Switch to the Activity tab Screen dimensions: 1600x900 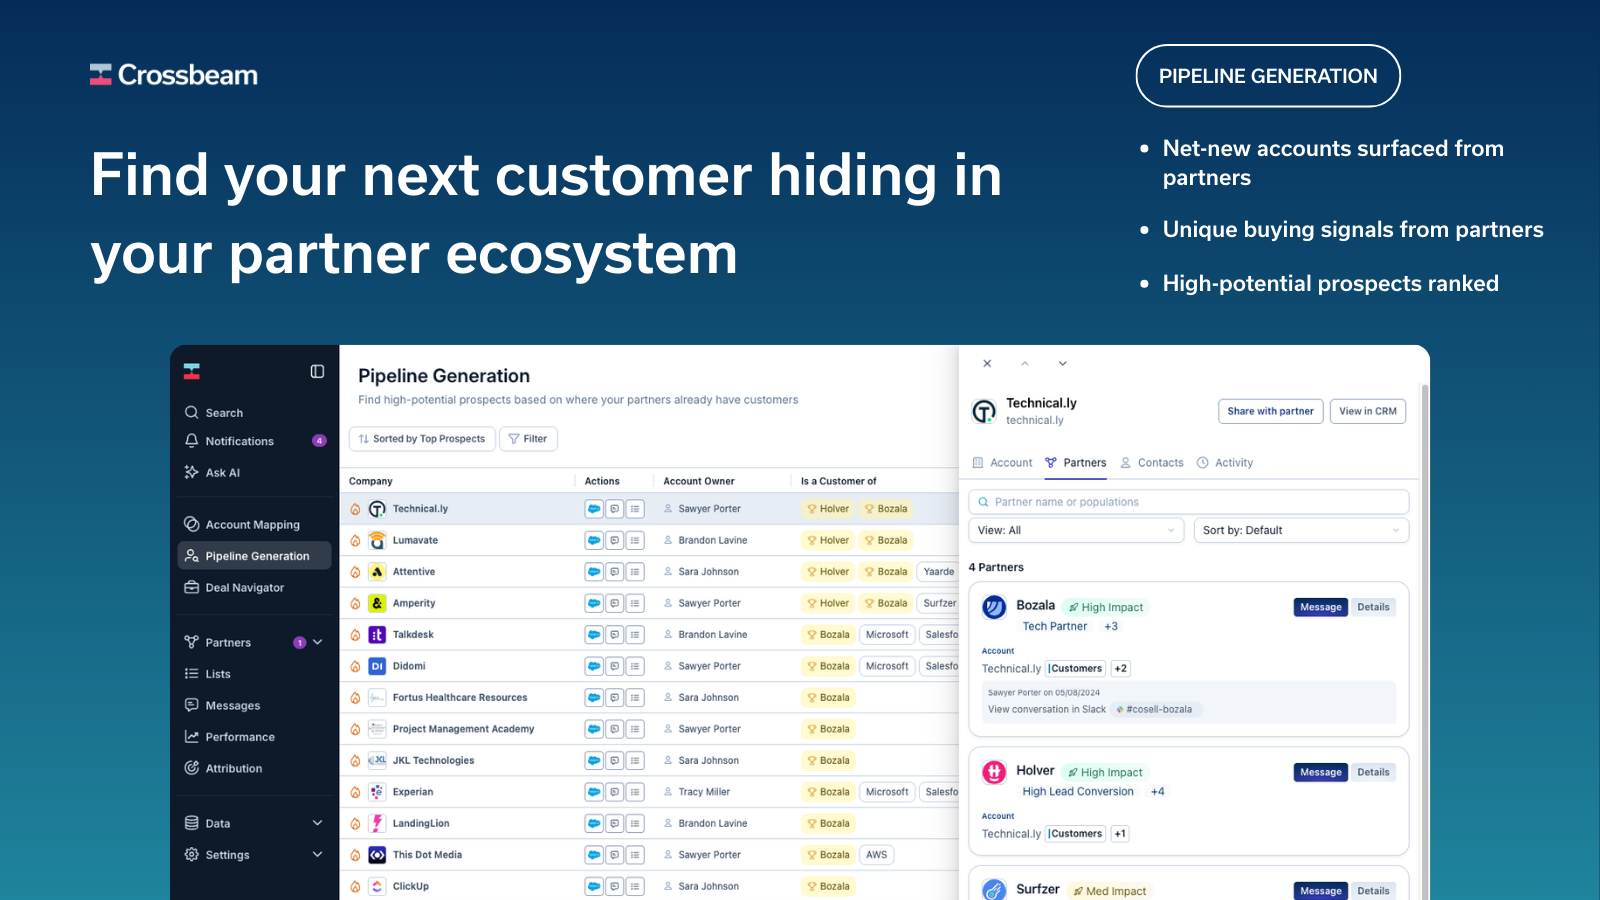(x=1225, y=463)
